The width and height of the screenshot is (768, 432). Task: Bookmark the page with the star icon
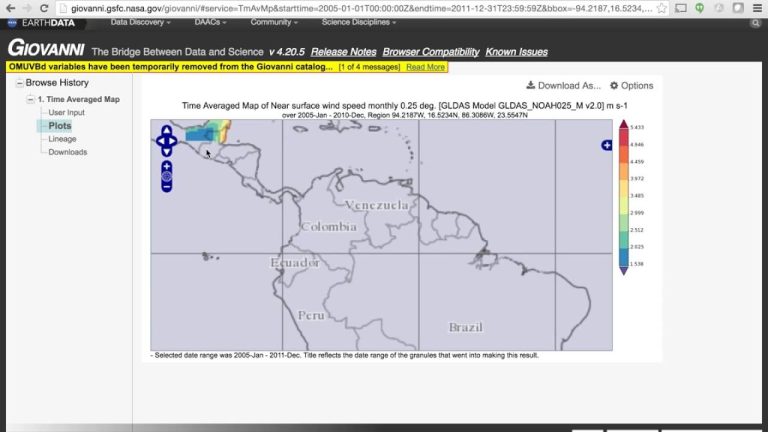coord(662,8)
